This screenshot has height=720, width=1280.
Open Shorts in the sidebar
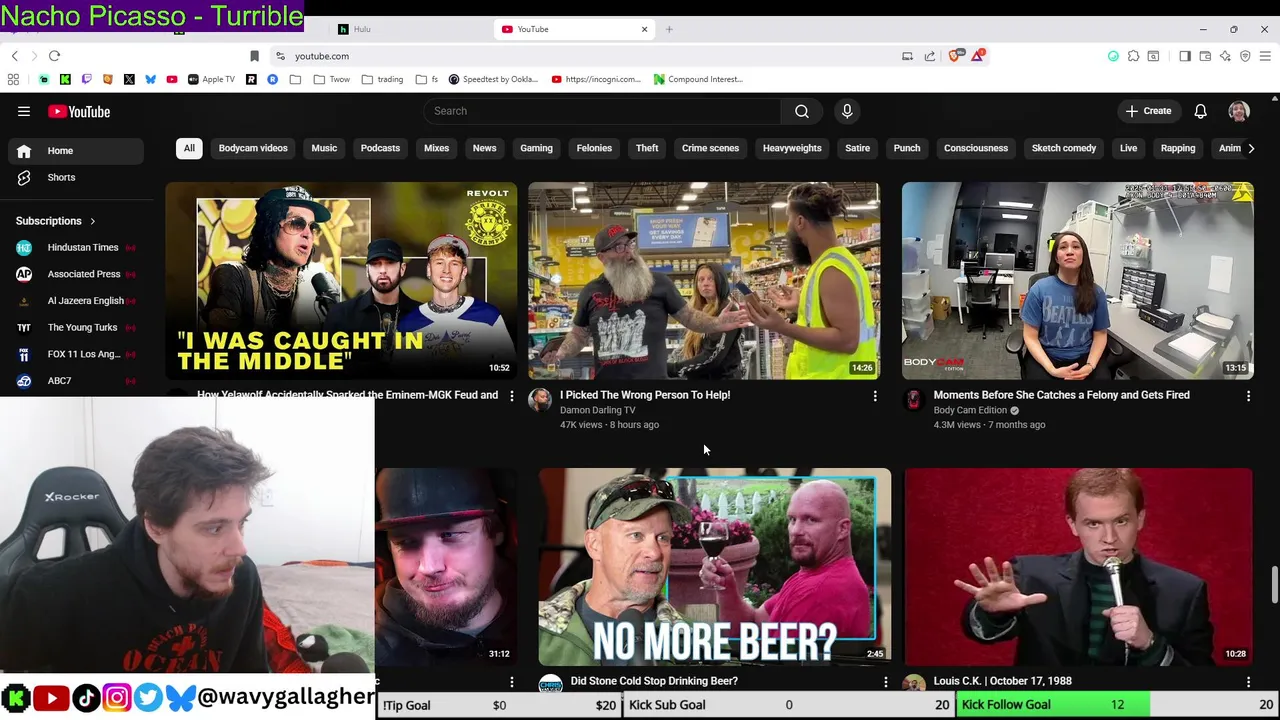75,177
